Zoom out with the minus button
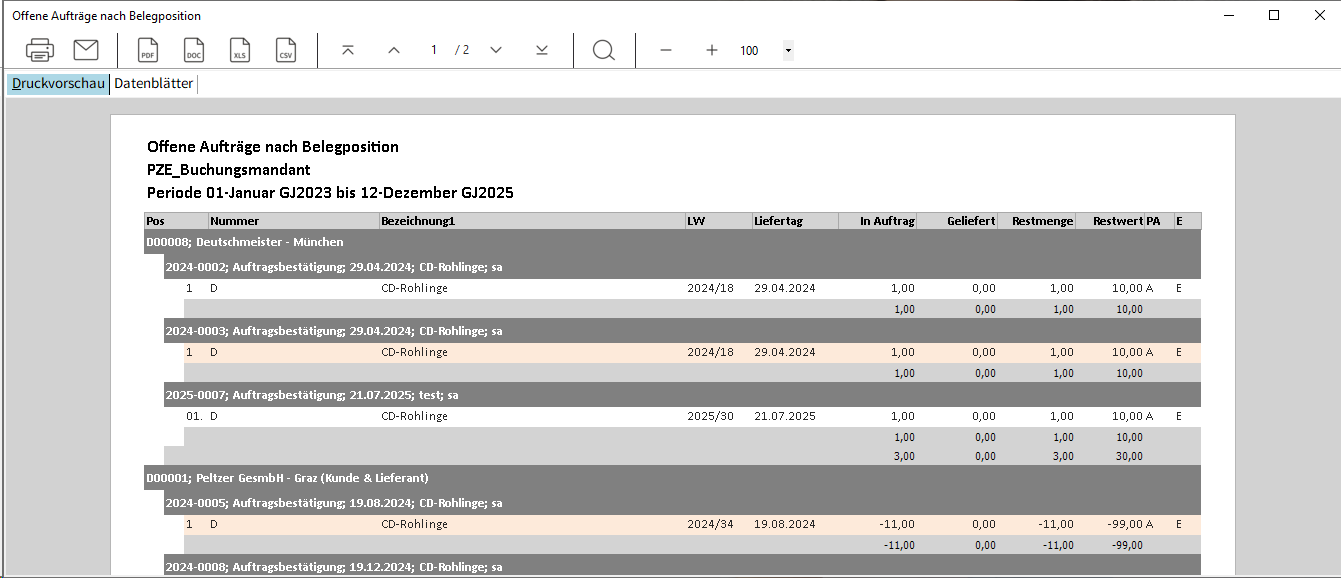 (666, 50)
